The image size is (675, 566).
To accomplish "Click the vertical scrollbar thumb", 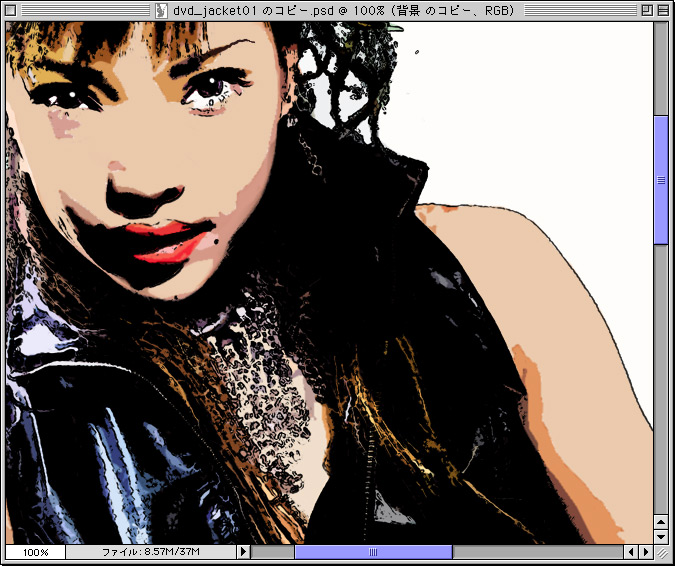I will 661,180.
